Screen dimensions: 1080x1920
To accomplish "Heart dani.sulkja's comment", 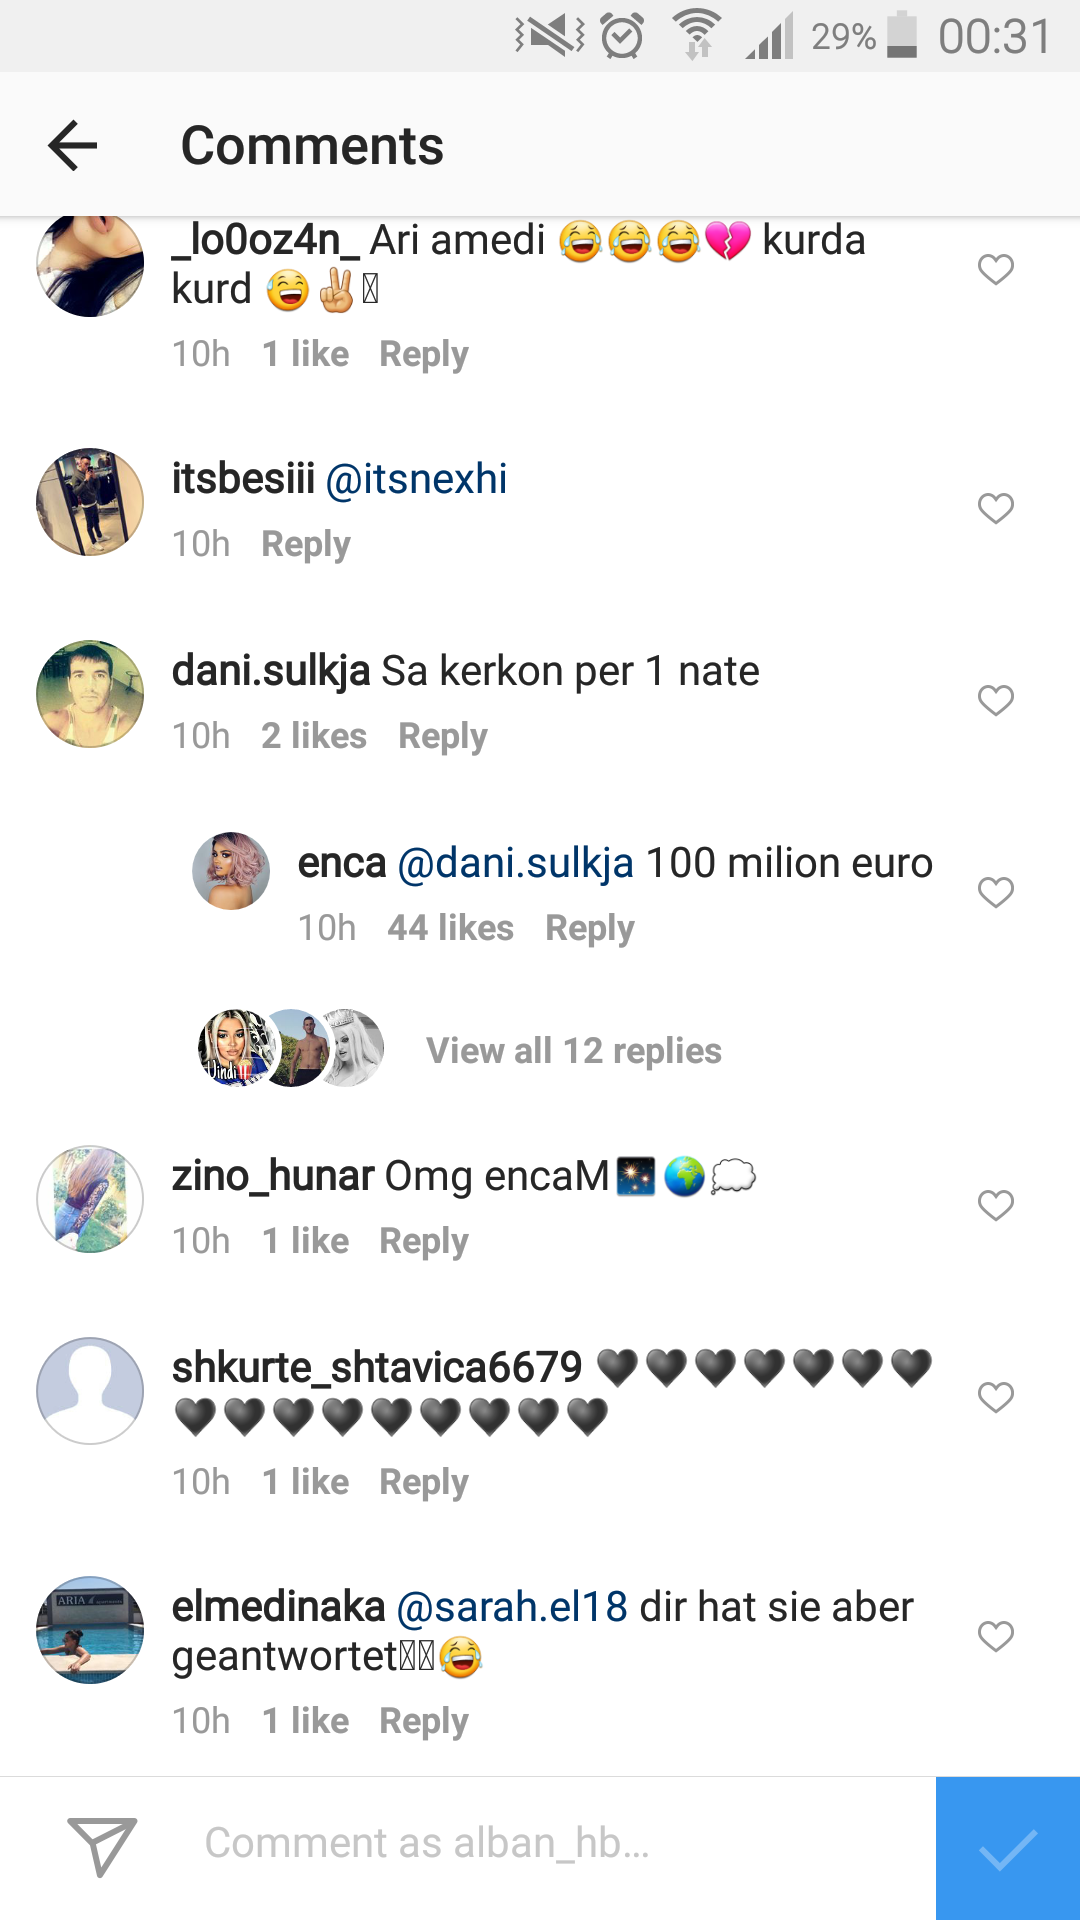I will pos(995,700).
